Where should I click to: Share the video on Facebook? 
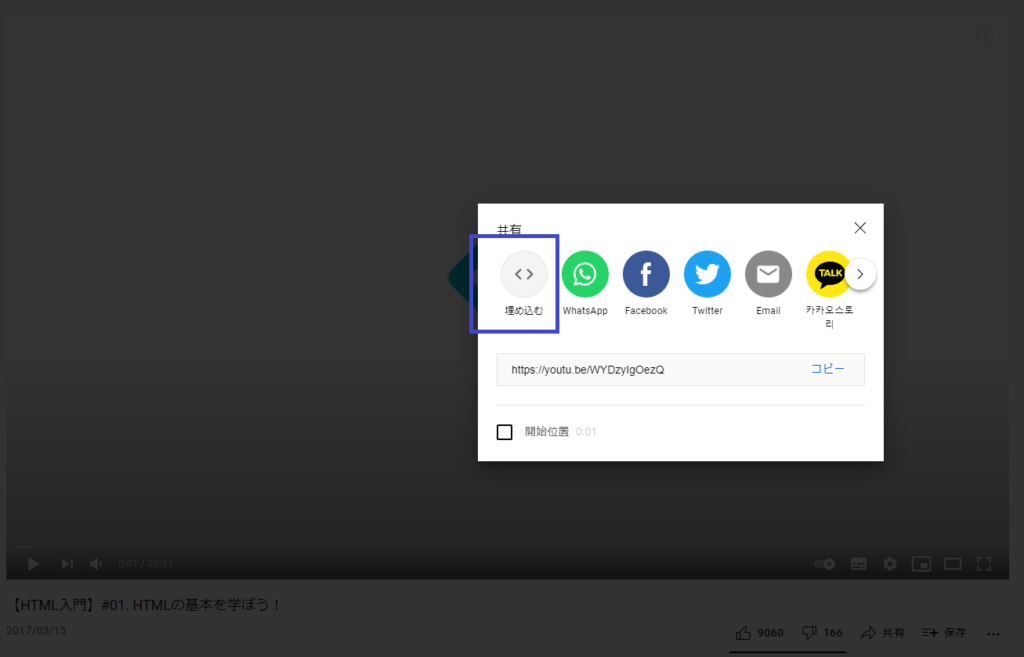[x=646, y=274]
